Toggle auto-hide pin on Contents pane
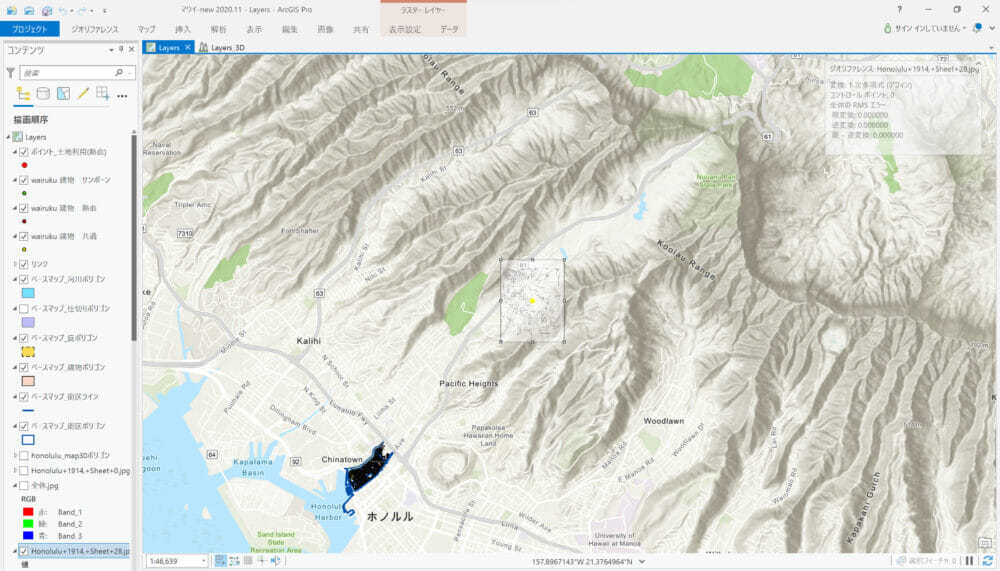The height and width of the screenshot is (571, 1000). [121, 49]
